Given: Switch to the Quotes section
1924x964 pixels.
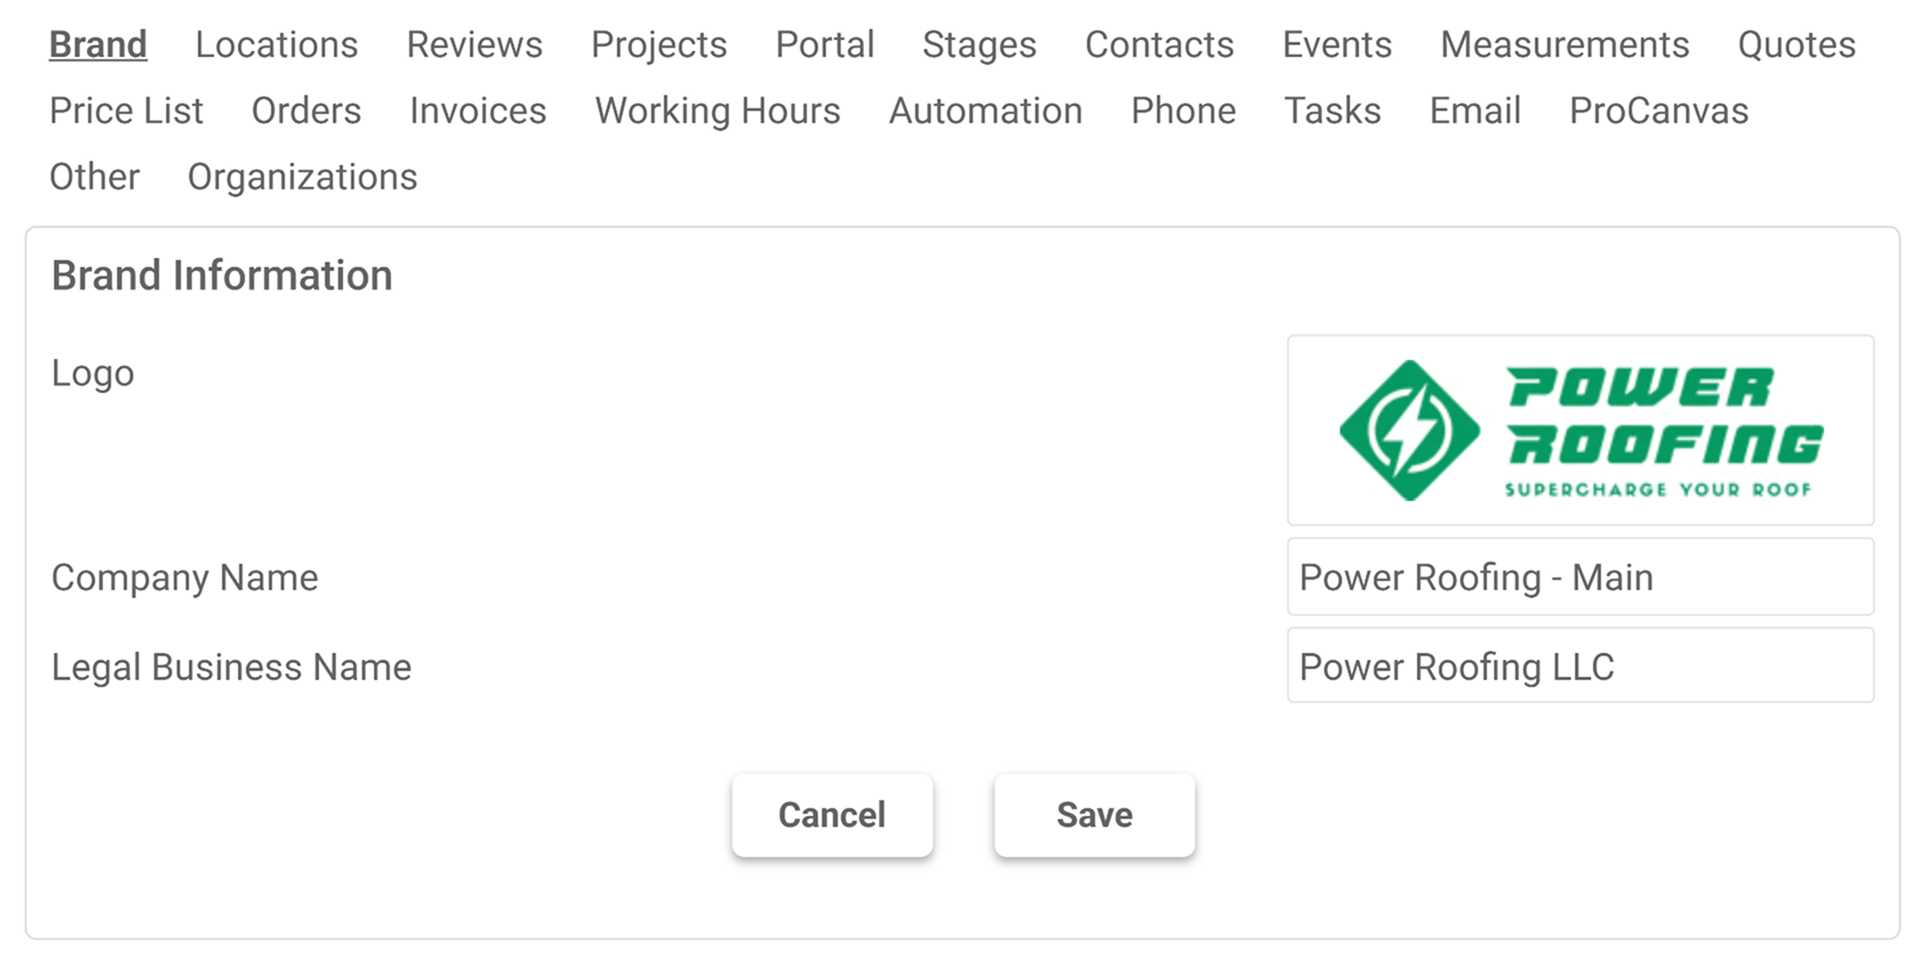Looking at the screenshot, I should coord(1795,44).
